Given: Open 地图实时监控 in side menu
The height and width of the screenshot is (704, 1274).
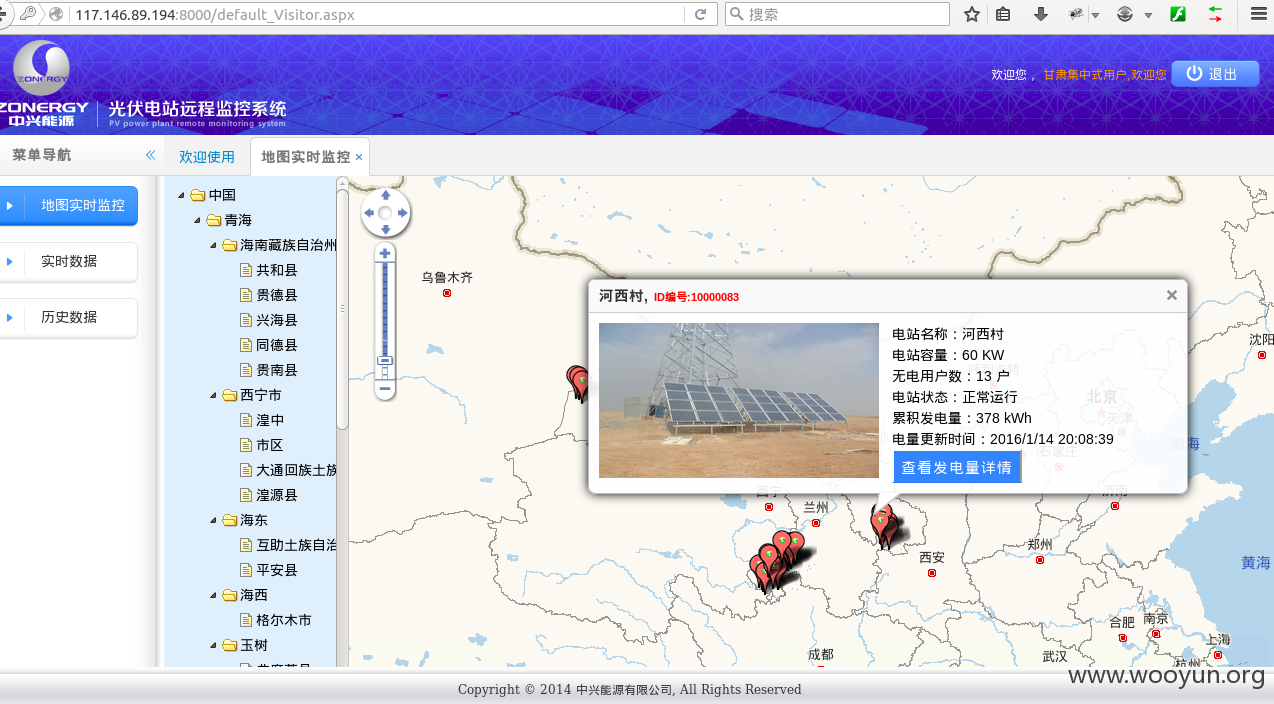Looking at the screenshot, I should pos(69,205).
